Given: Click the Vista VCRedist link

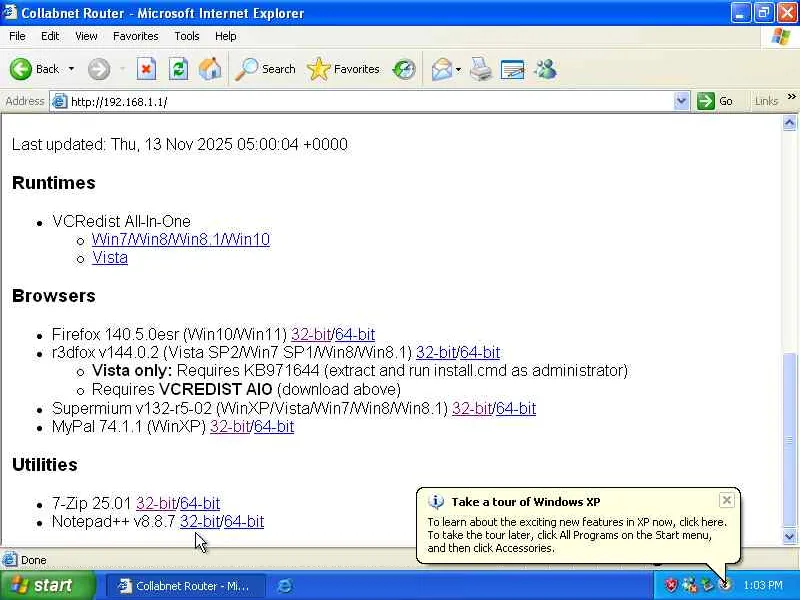Looking at the screenshot, I should (110, 258).
